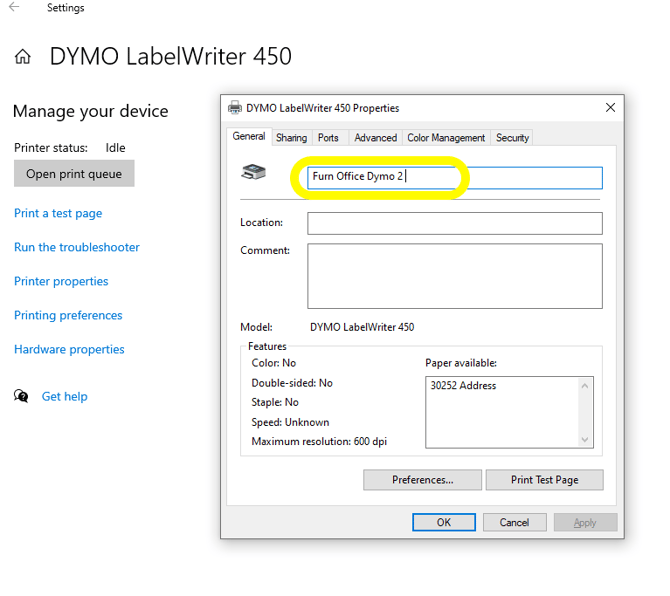Screen dimensions: 670x596
Task: Click the Get help chat icon
Action: tap(21, 396)
